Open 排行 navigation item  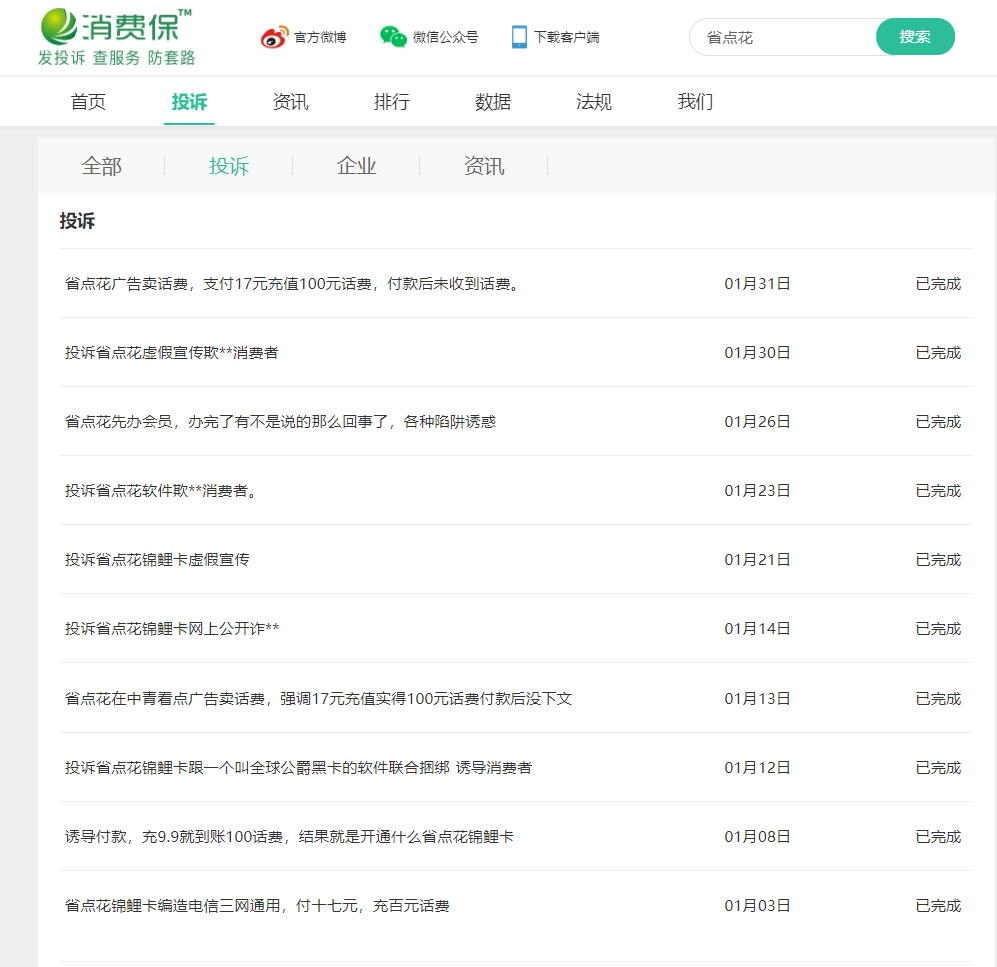(x=391, y=102)
